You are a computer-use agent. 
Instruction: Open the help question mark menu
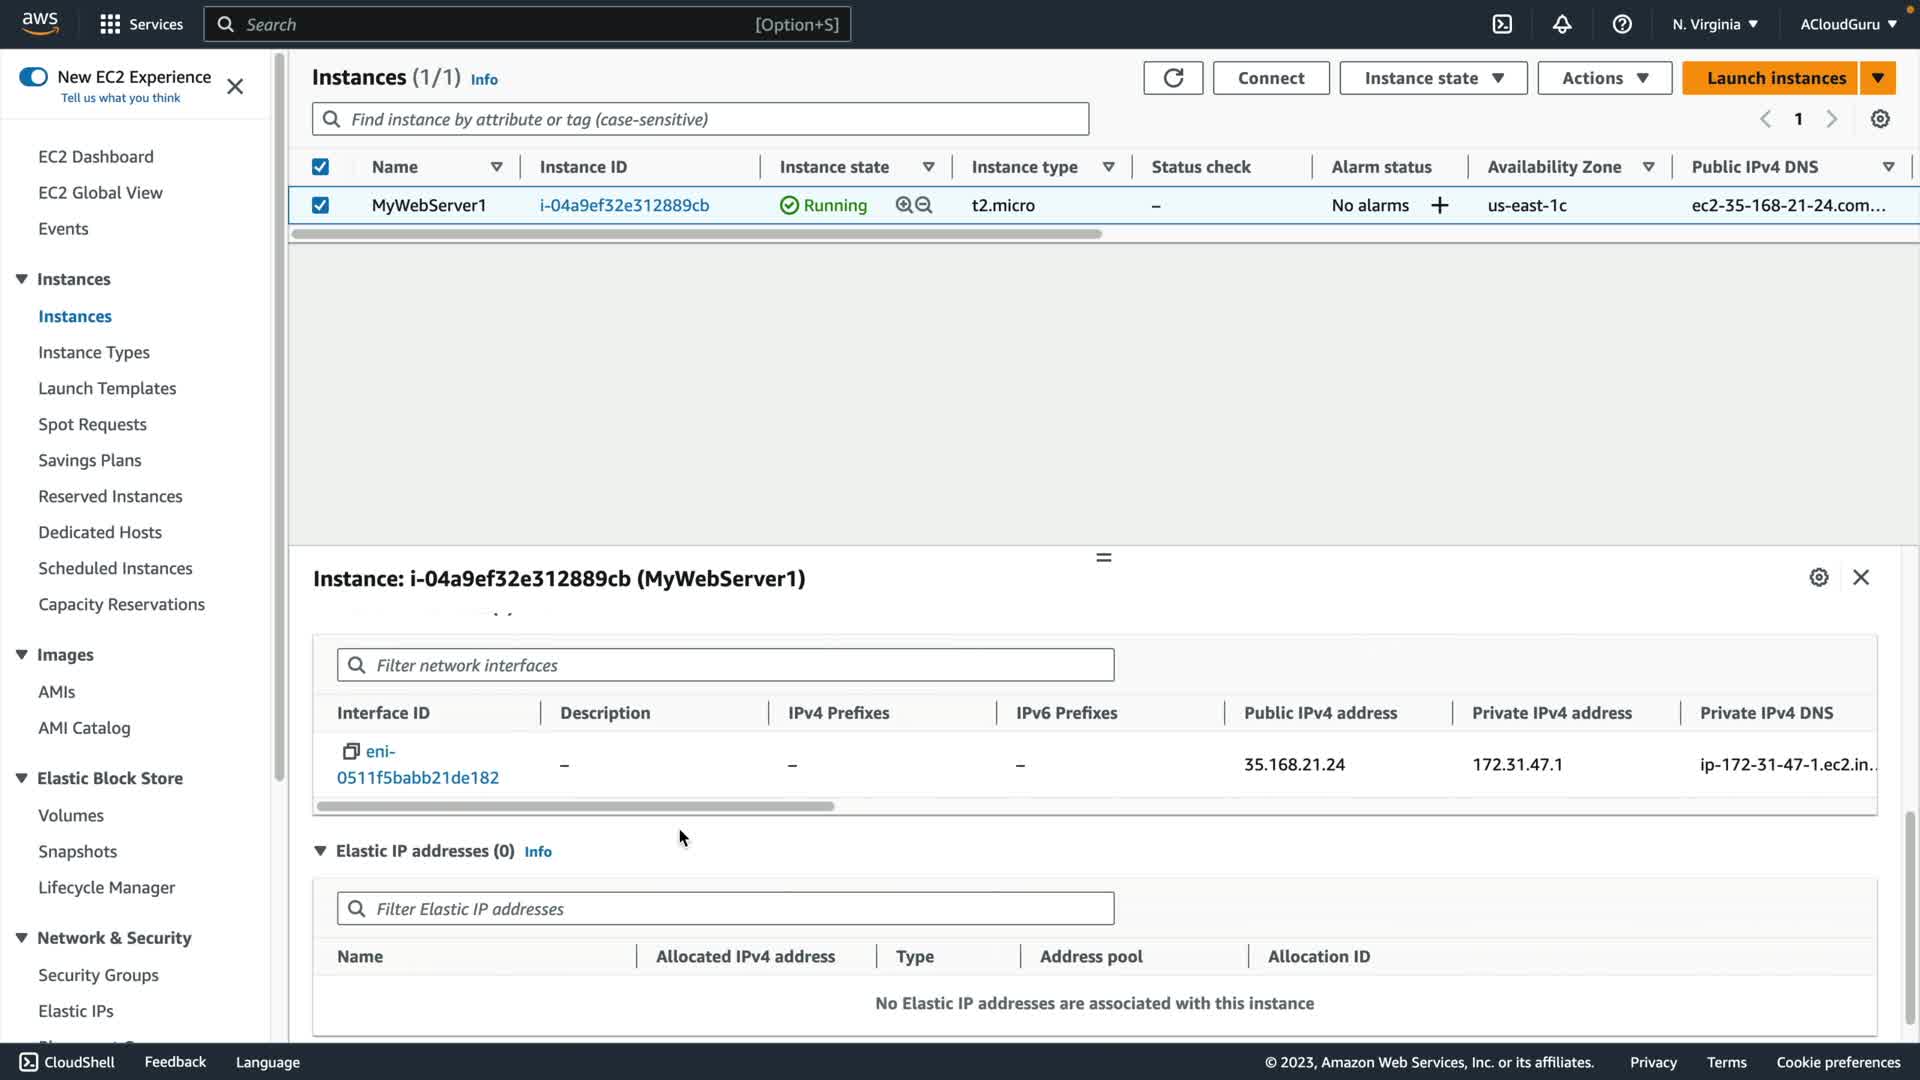coord(1622,24)
